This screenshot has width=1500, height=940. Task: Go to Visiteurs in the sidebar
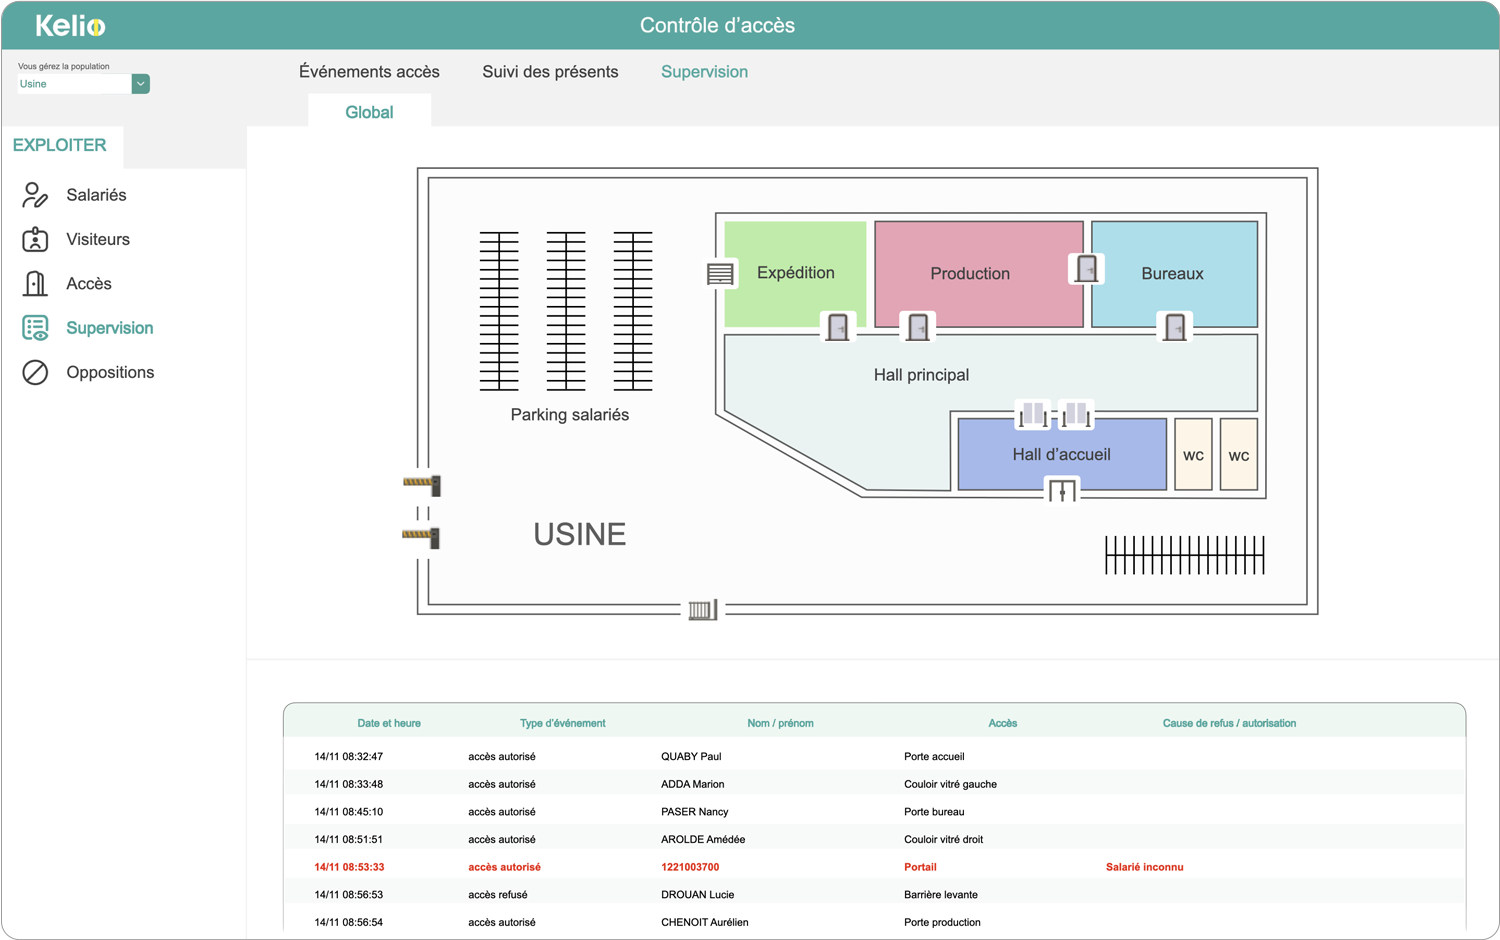[x=98, y=239]
